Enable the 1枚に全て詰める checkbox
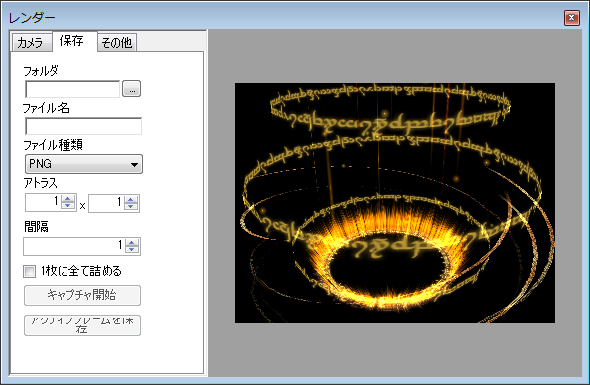Screen dimensions: 590x385 tap(30, 271)
